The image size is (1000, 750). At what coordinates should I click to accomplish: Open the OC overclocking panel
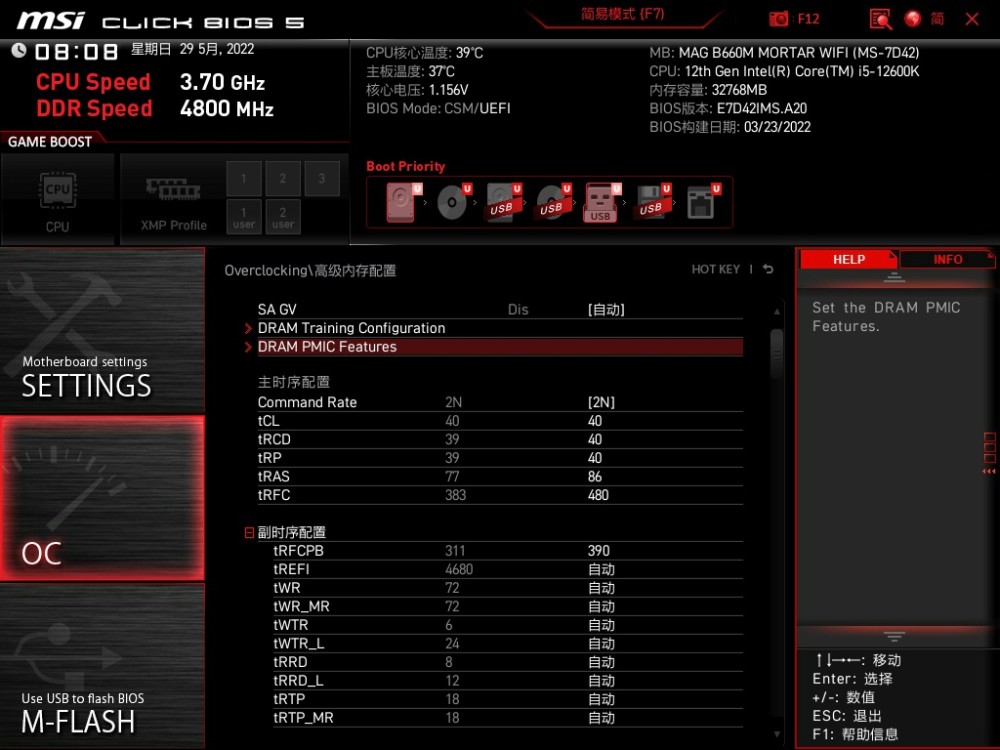coord(102,498)
